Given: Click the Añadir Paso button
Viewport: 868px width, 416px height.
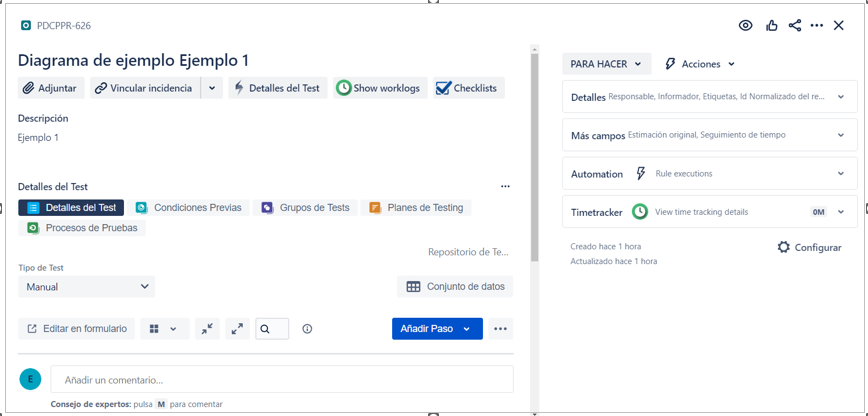Looking at the screenshot, I should tap(428, 329).
